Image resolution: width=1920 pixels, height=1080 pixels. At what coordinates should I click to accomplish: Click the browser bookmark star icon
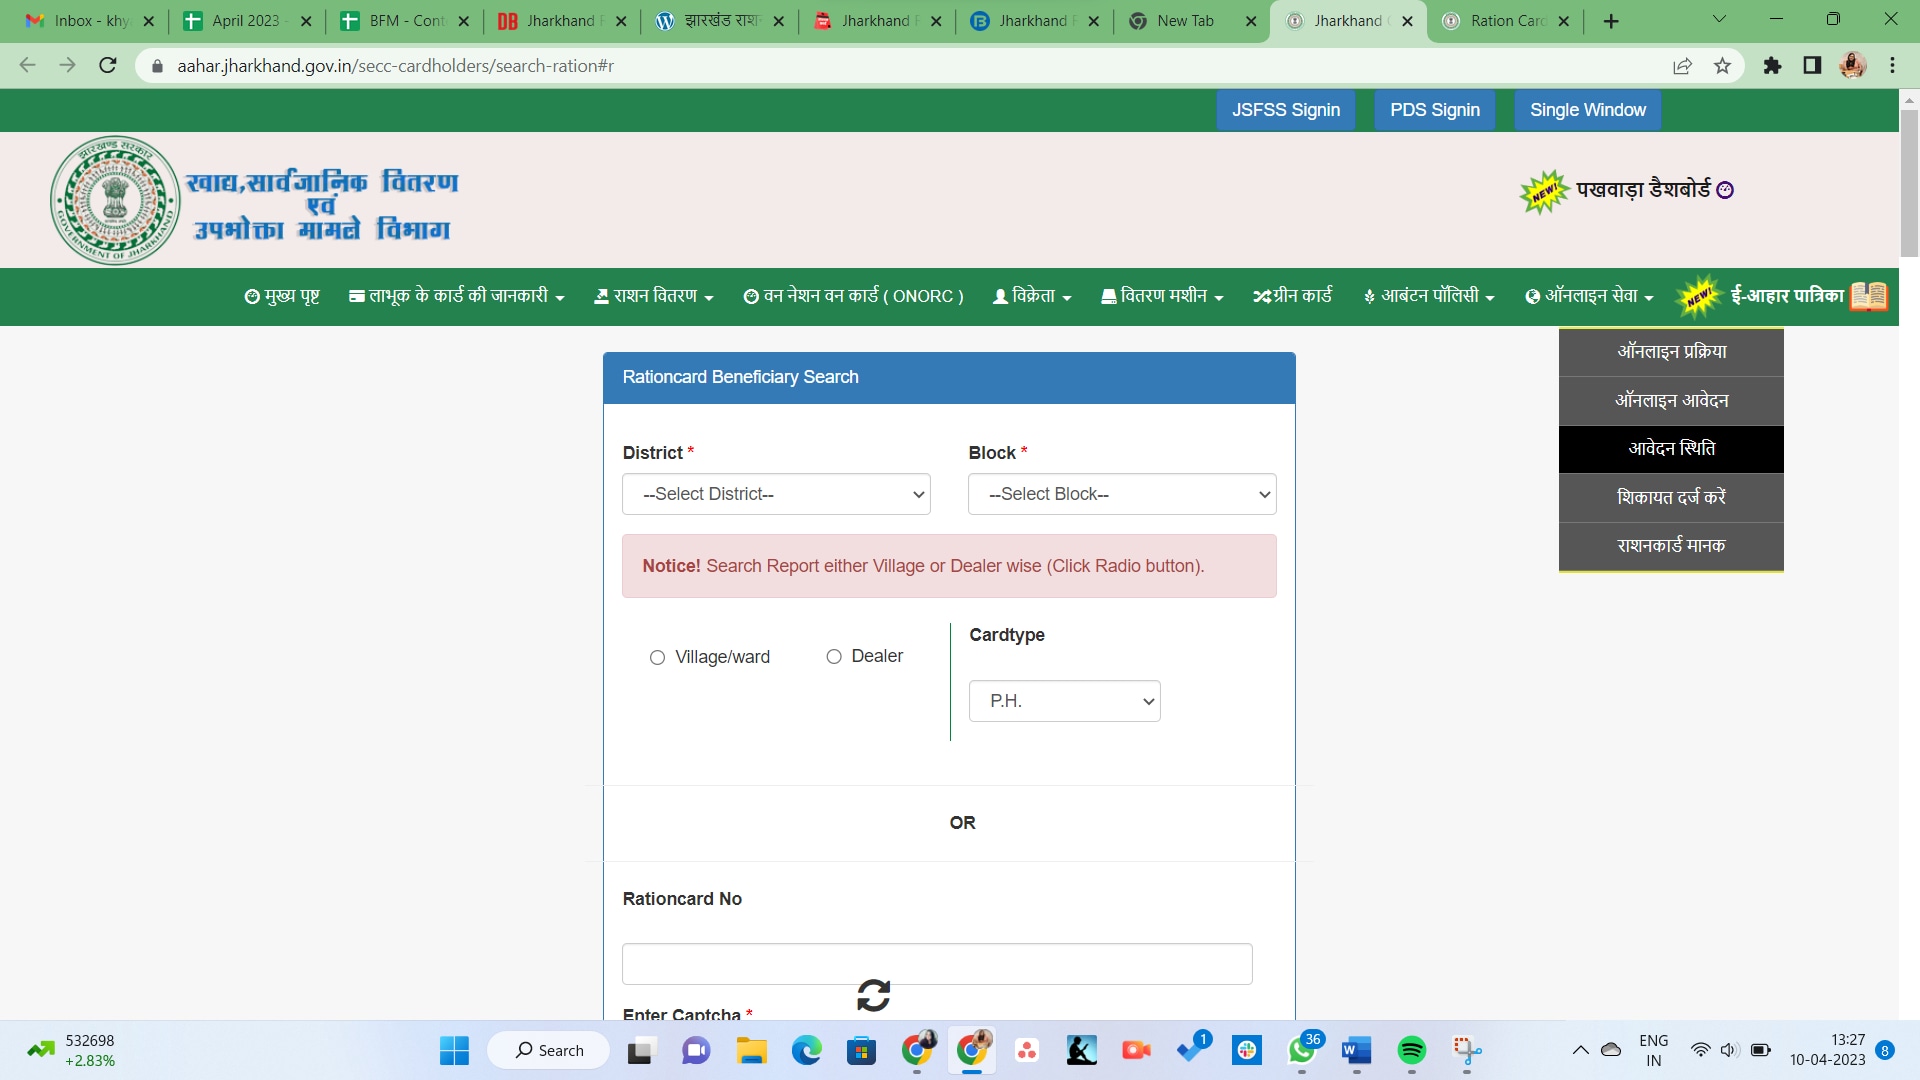click(x=1722, y=66)
